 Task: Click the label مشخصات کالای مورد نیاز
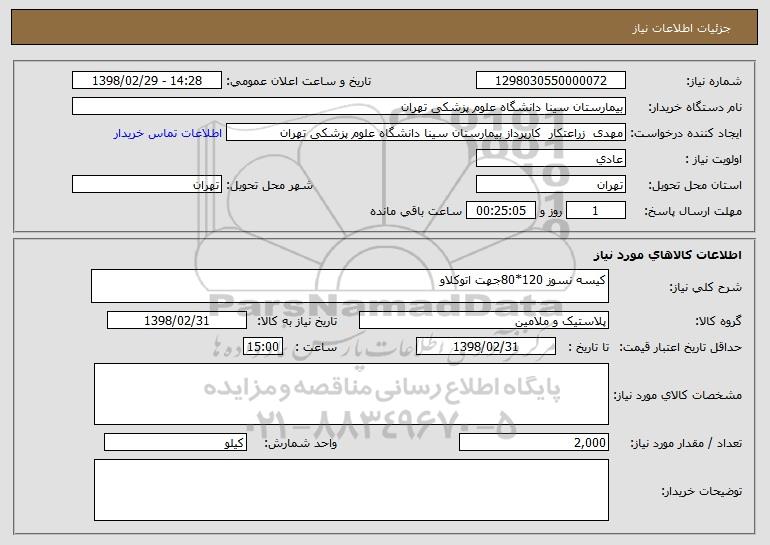[x=678, y=395]
